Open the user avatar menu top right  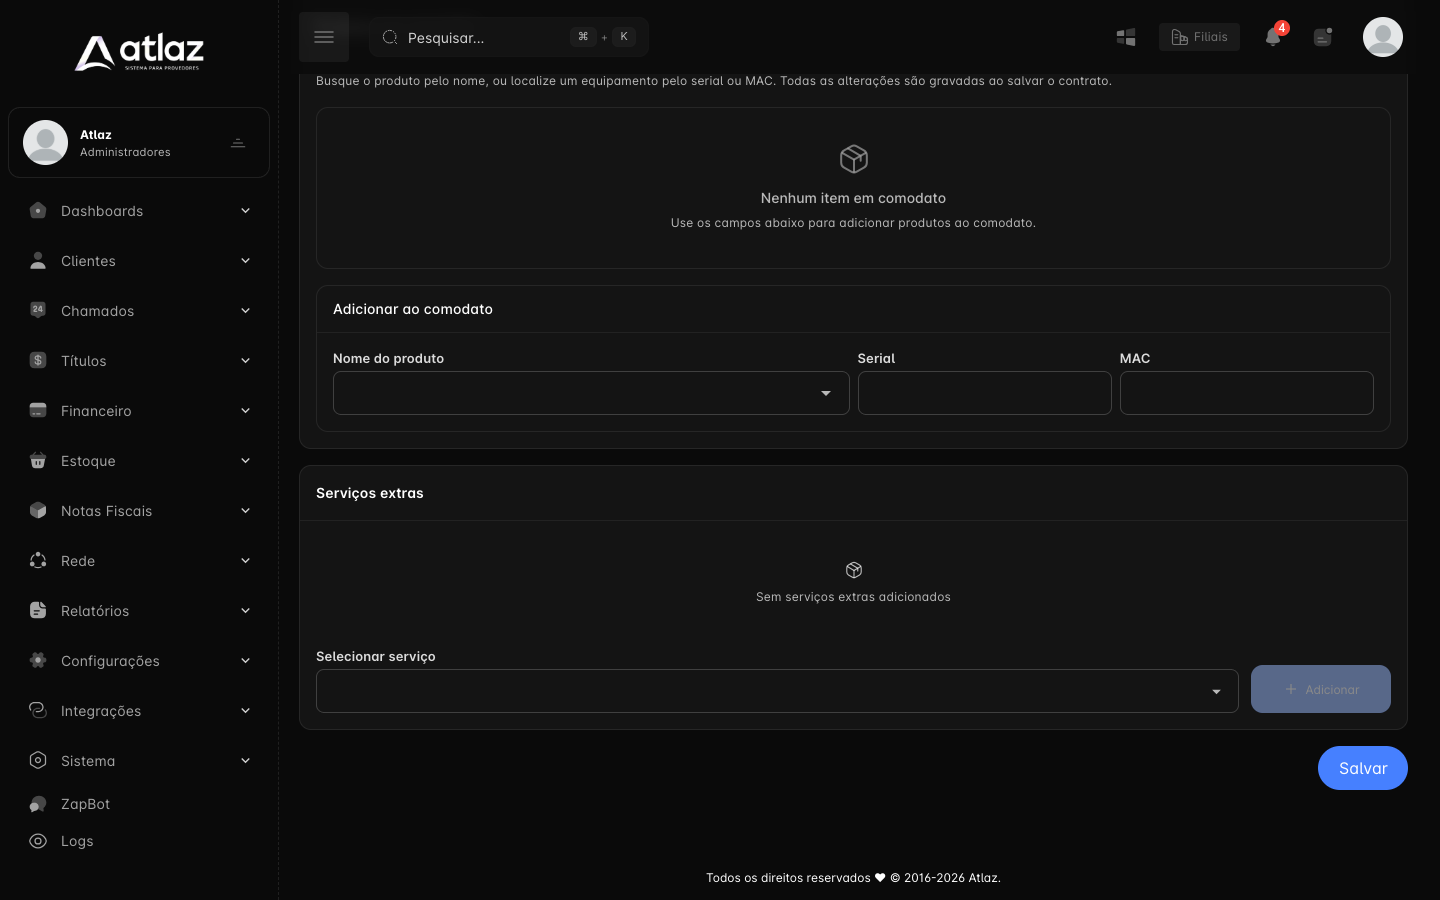pyautogui.click(x=1383, y=37)
